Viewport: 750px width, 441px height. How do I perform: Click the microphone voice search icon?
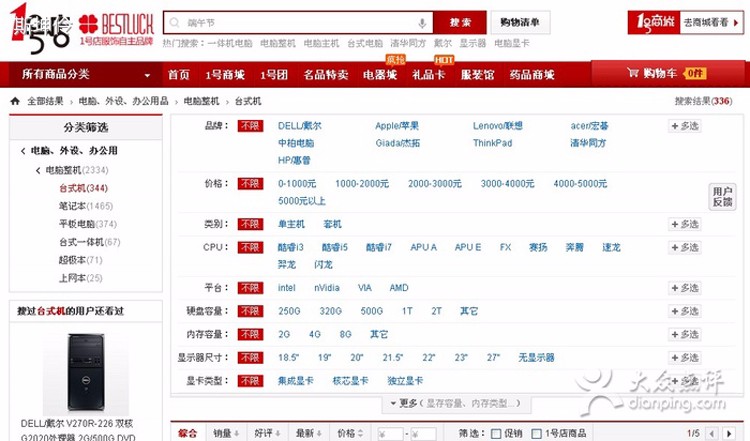coord(422,22)
